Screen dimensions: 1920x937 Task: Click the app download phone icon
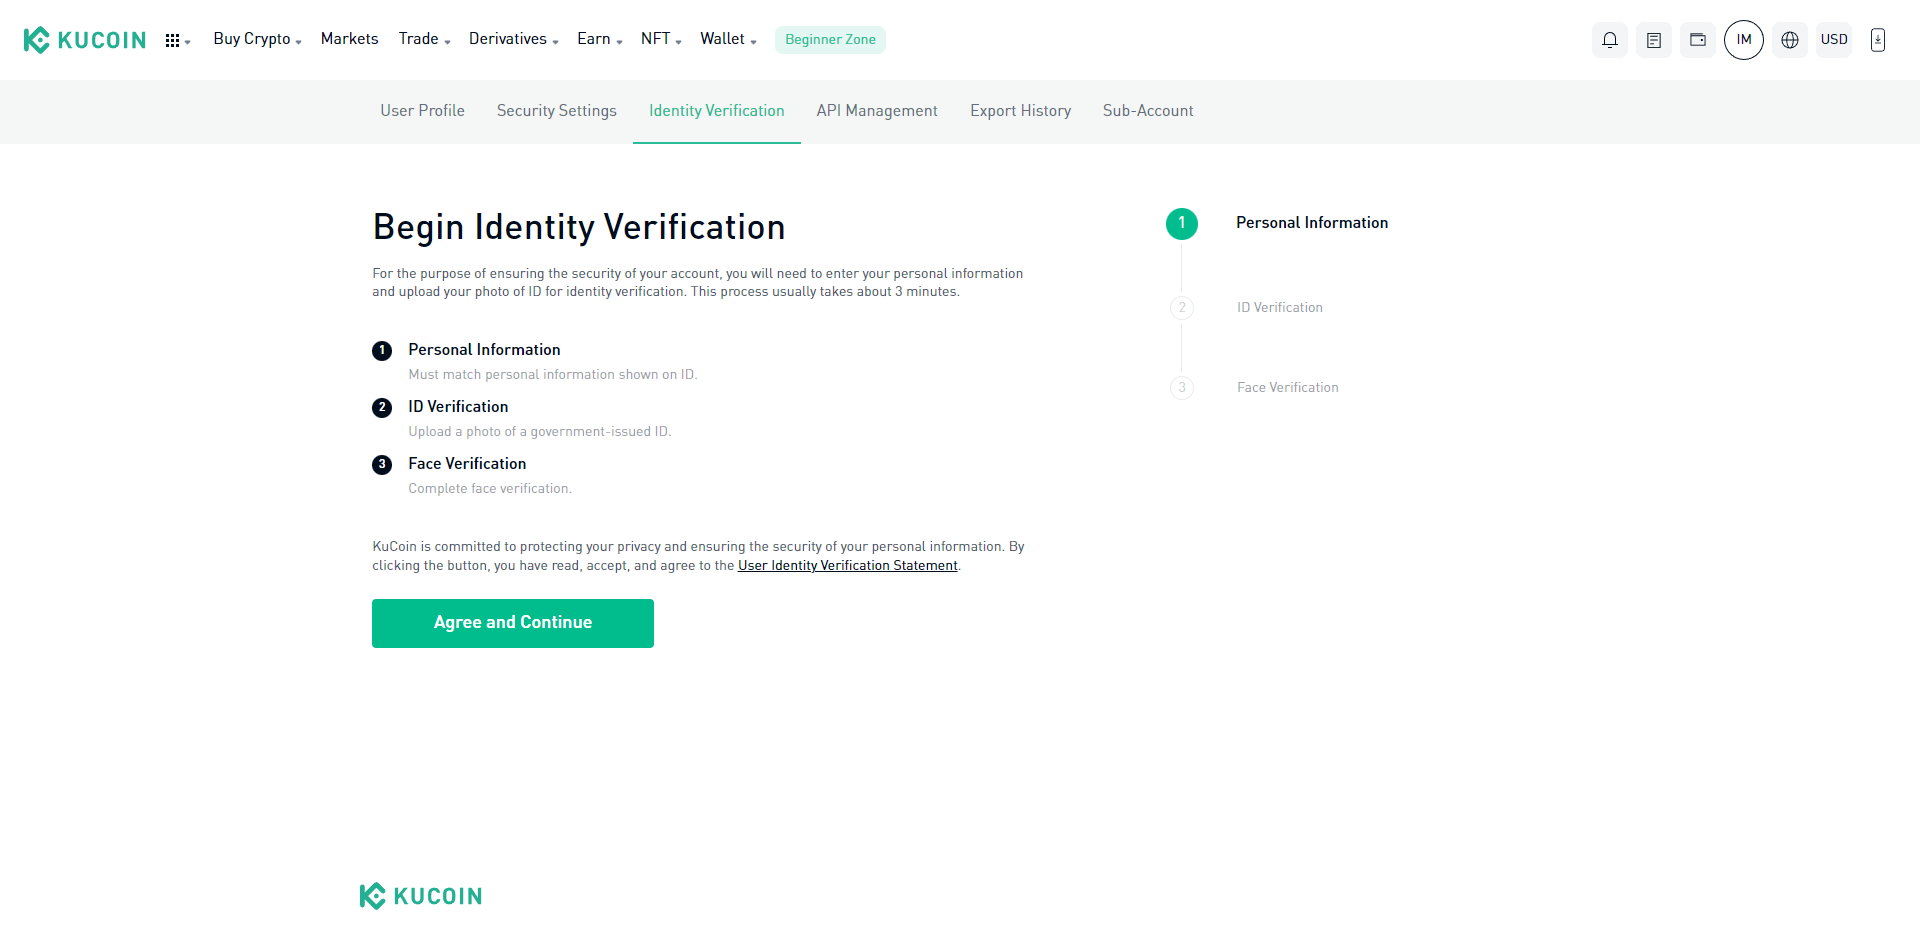(x=1878, y=40)
